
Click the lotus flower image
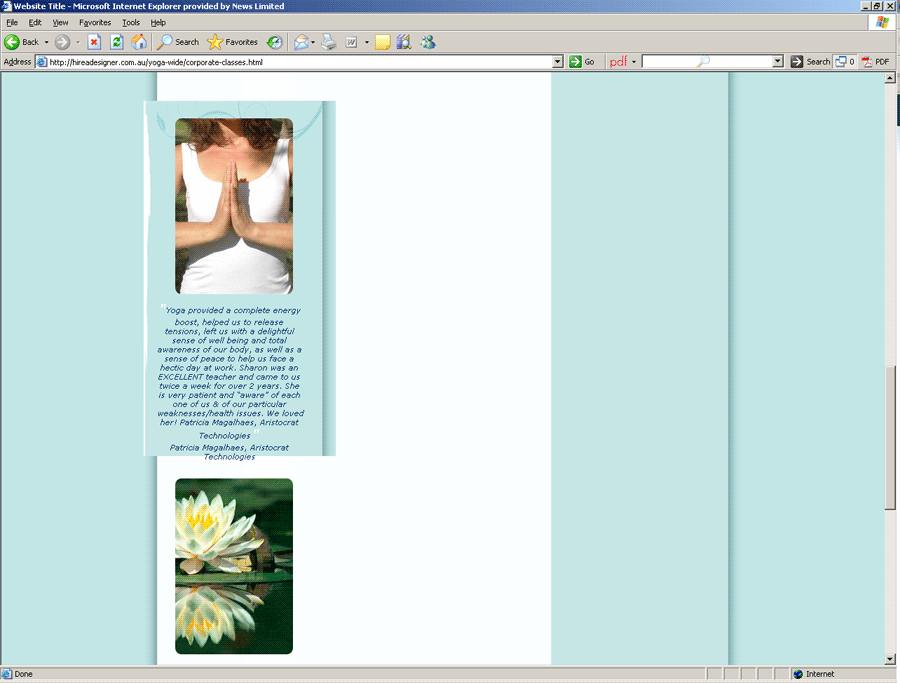coord(234,566)
